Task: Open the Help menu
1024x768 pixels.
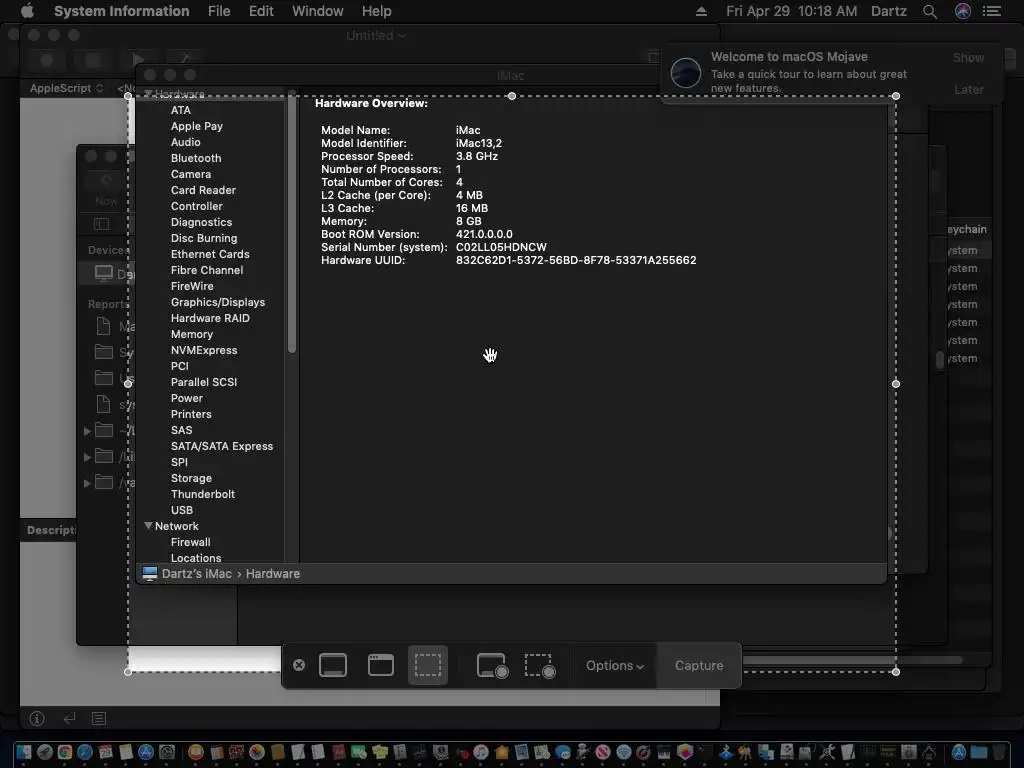Action: pyautogui.click(x=376, y=11)
